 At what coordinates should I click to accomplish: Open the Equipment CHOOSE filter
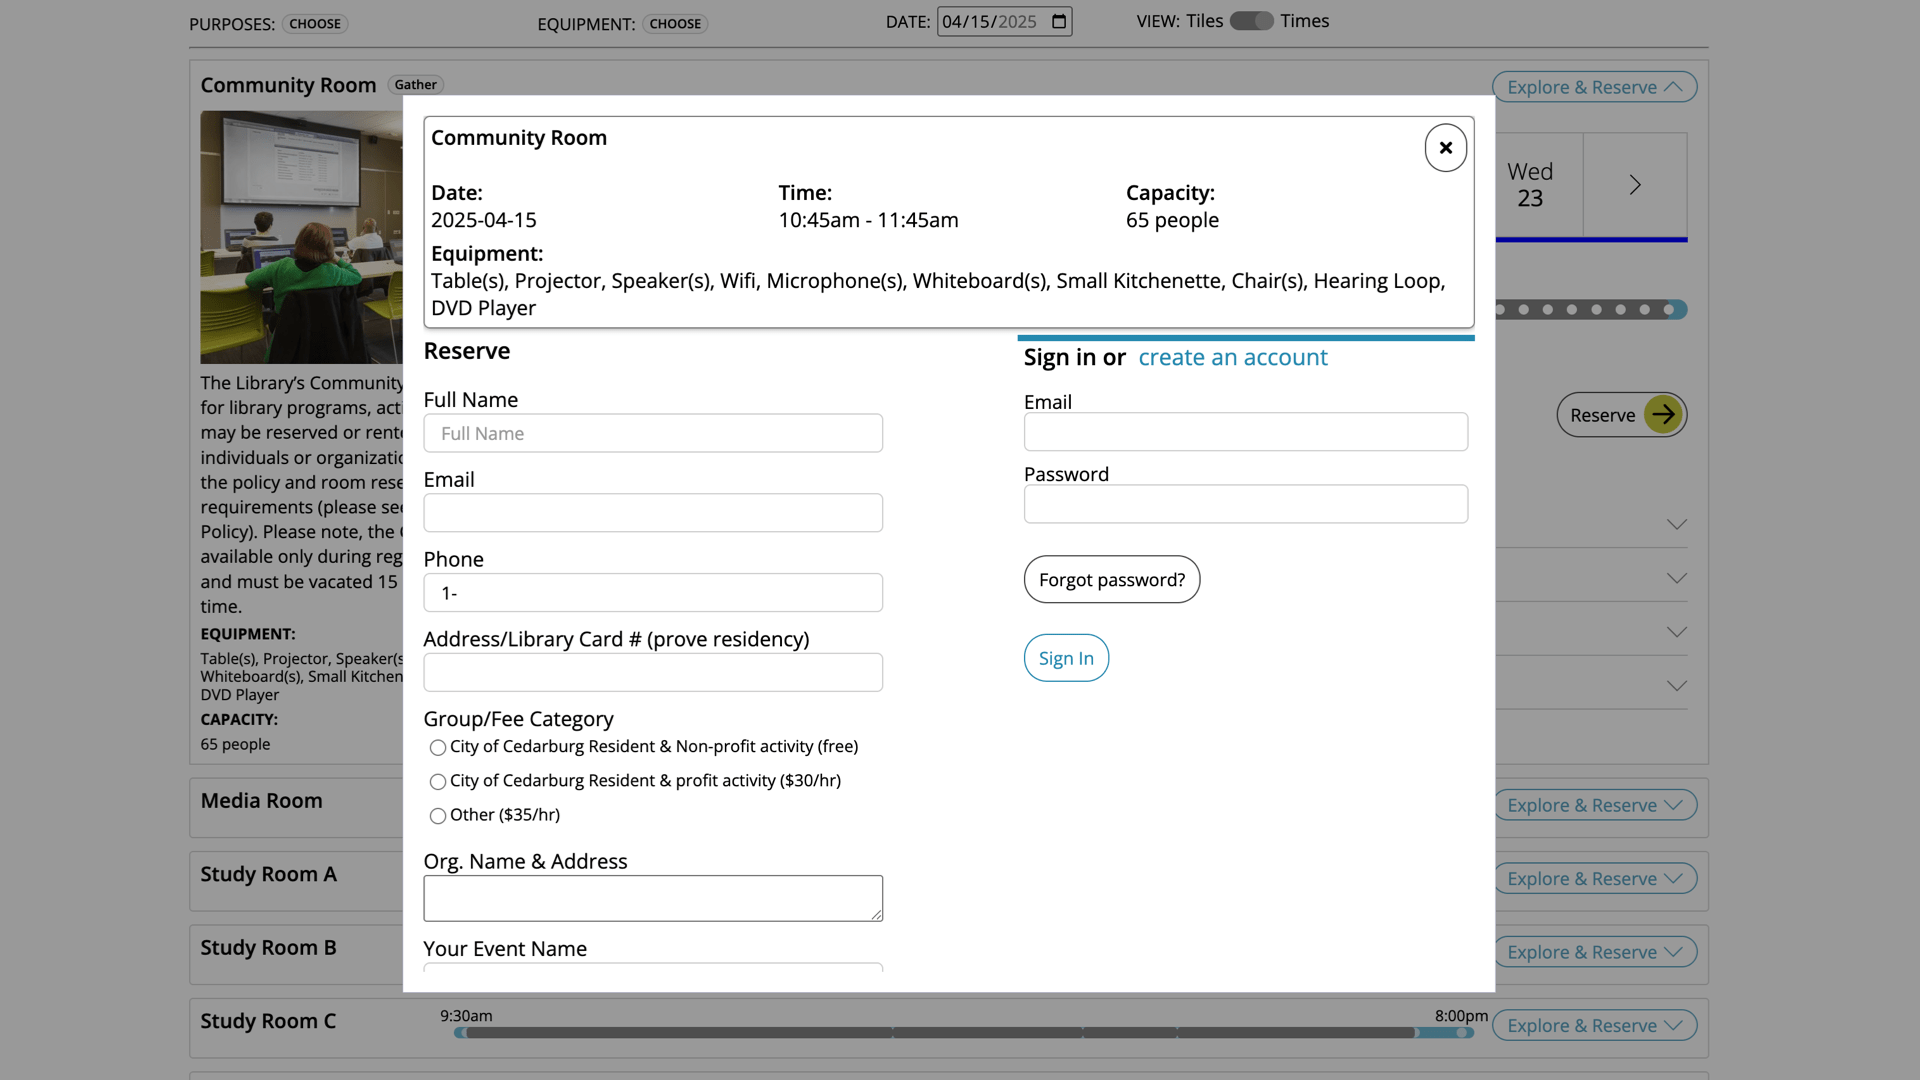pos(675,24)
